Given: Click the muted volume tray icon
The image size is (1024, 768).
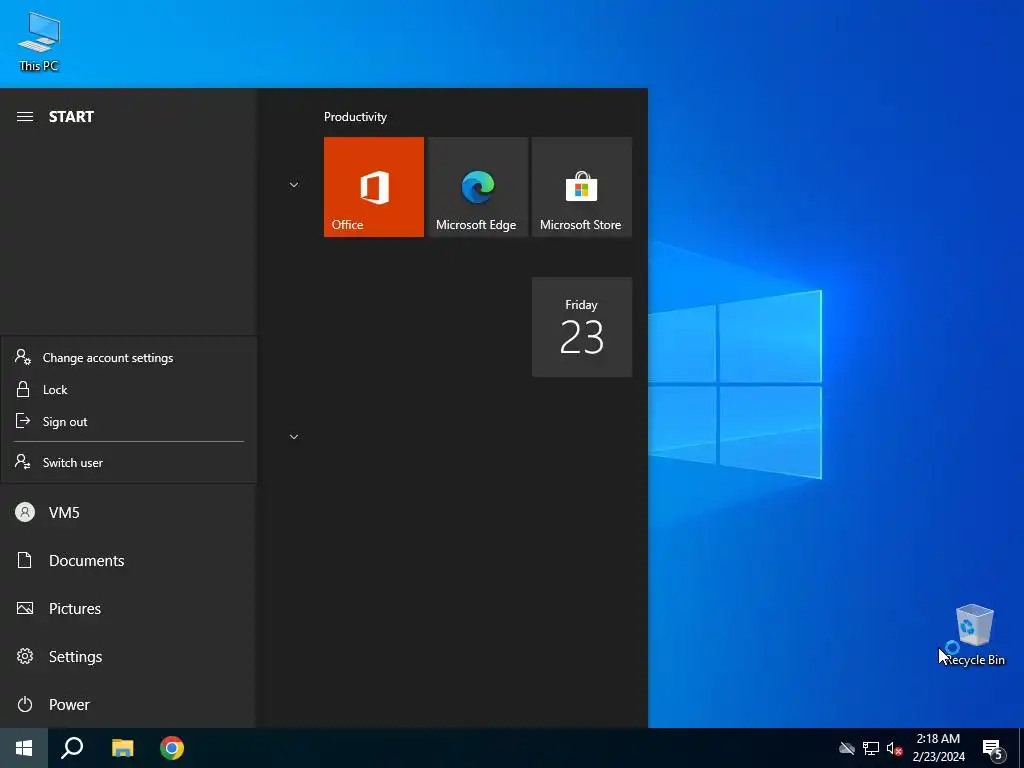Looking at the screenshot, I should [894, 748].
